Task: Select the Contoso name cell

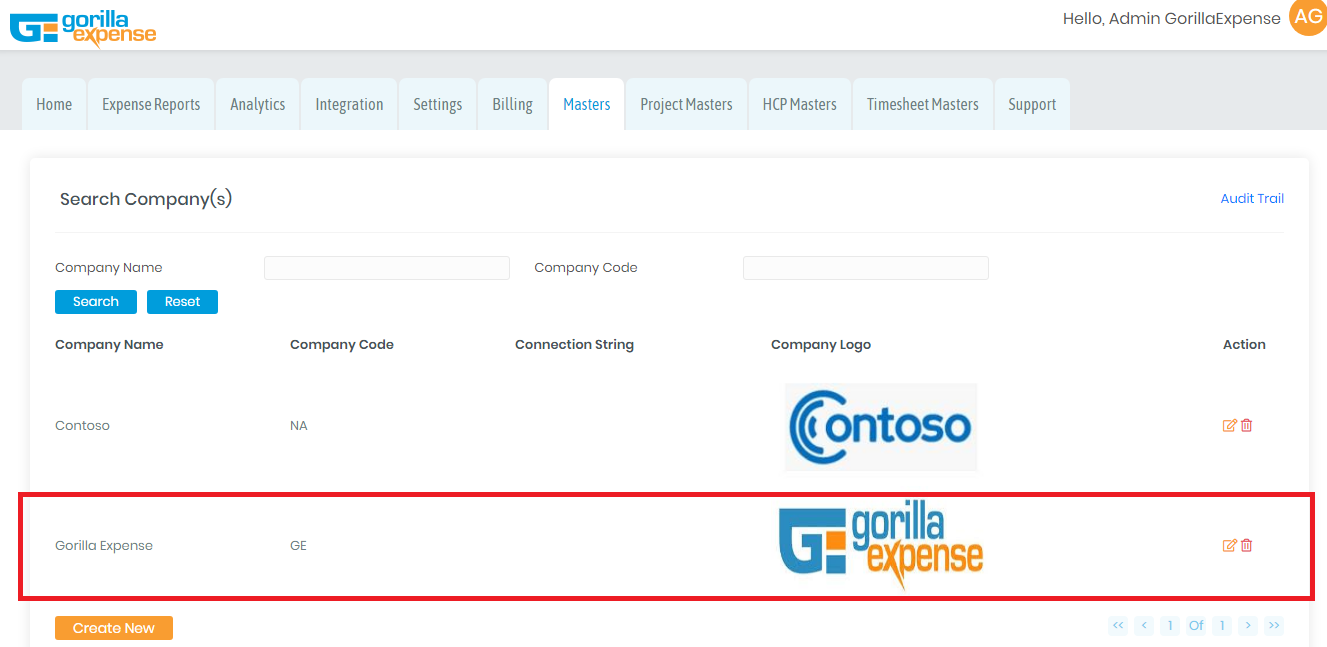Action: pyautogui.click(x=82, y=426)
